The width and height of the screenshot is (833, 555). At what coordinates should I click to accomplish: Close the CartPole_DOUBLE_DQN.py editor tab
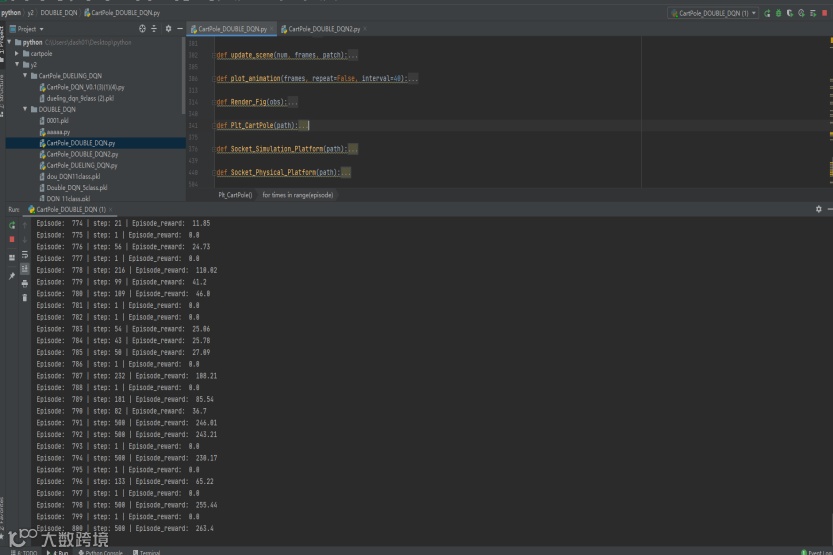coord(271,29)
